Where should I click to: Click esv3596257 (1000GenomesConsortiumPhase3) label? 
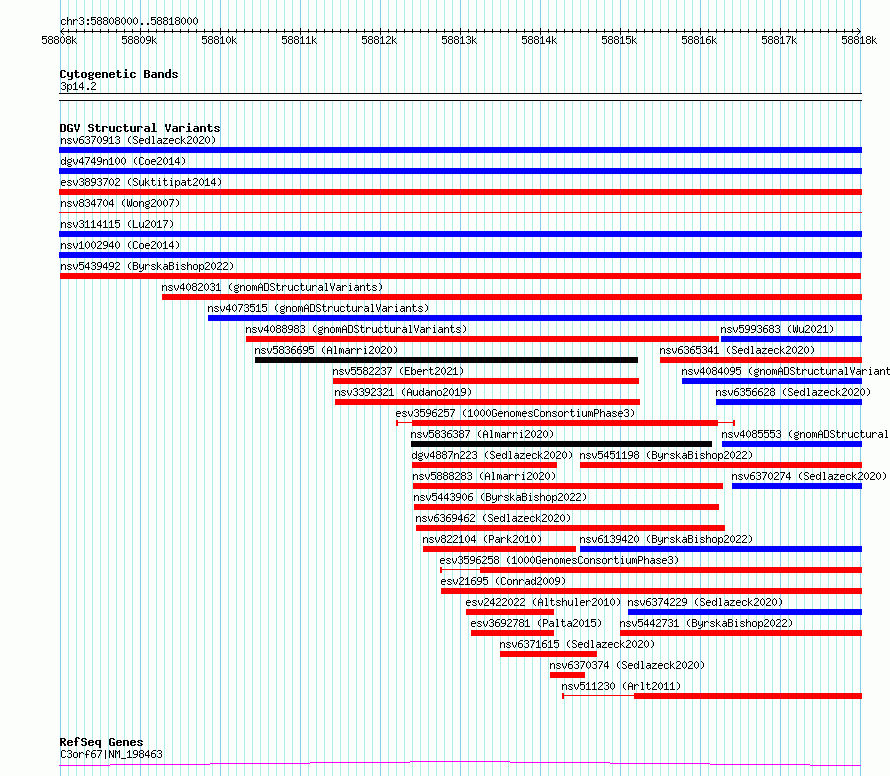click(515, 413)
